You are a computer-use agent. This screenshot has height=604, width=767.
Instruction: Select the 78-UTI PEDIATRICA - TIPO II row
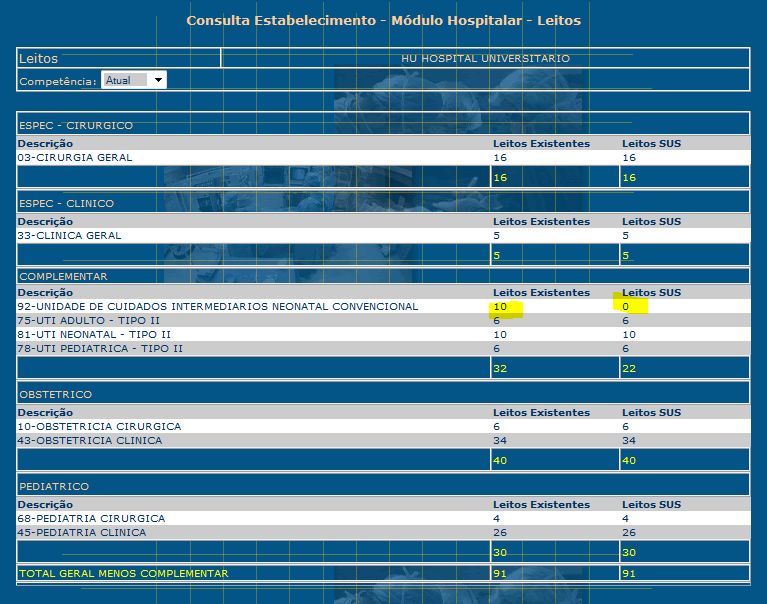tap(99, 348)
